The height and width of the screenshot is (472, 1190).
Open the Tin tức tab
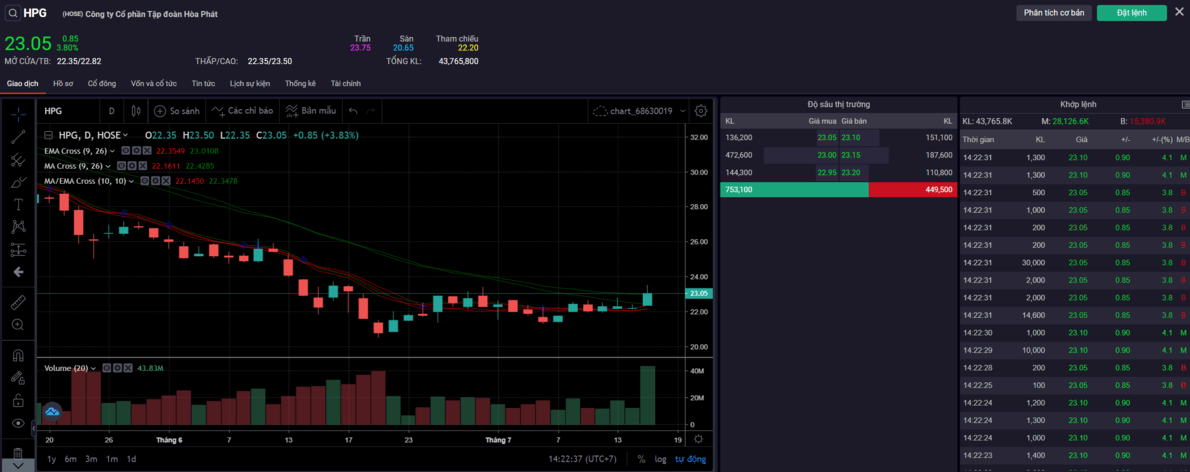[x=203, y=83]
